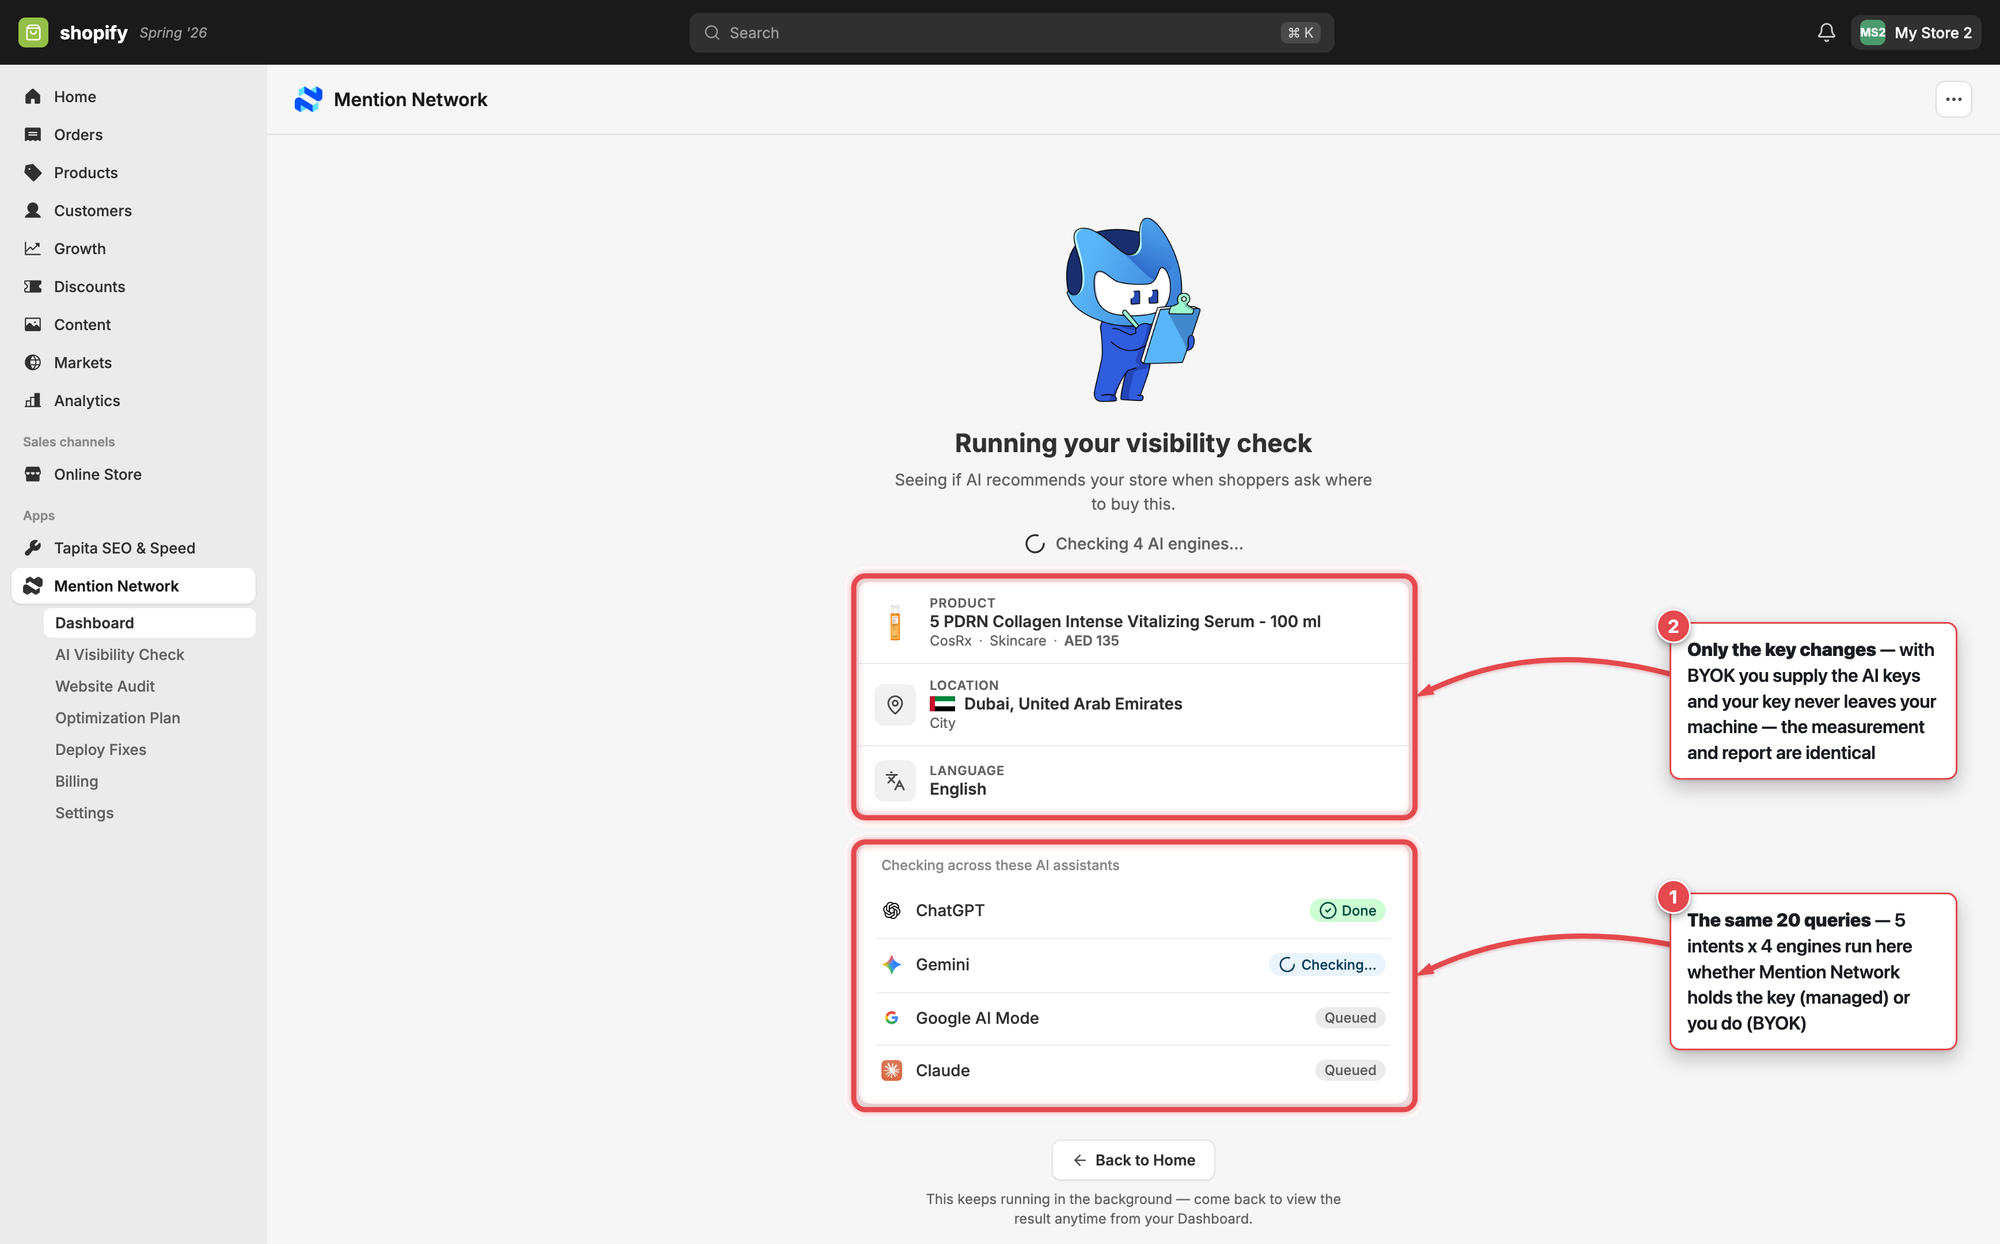Click the mascot illustration

tap(1132, 310)
